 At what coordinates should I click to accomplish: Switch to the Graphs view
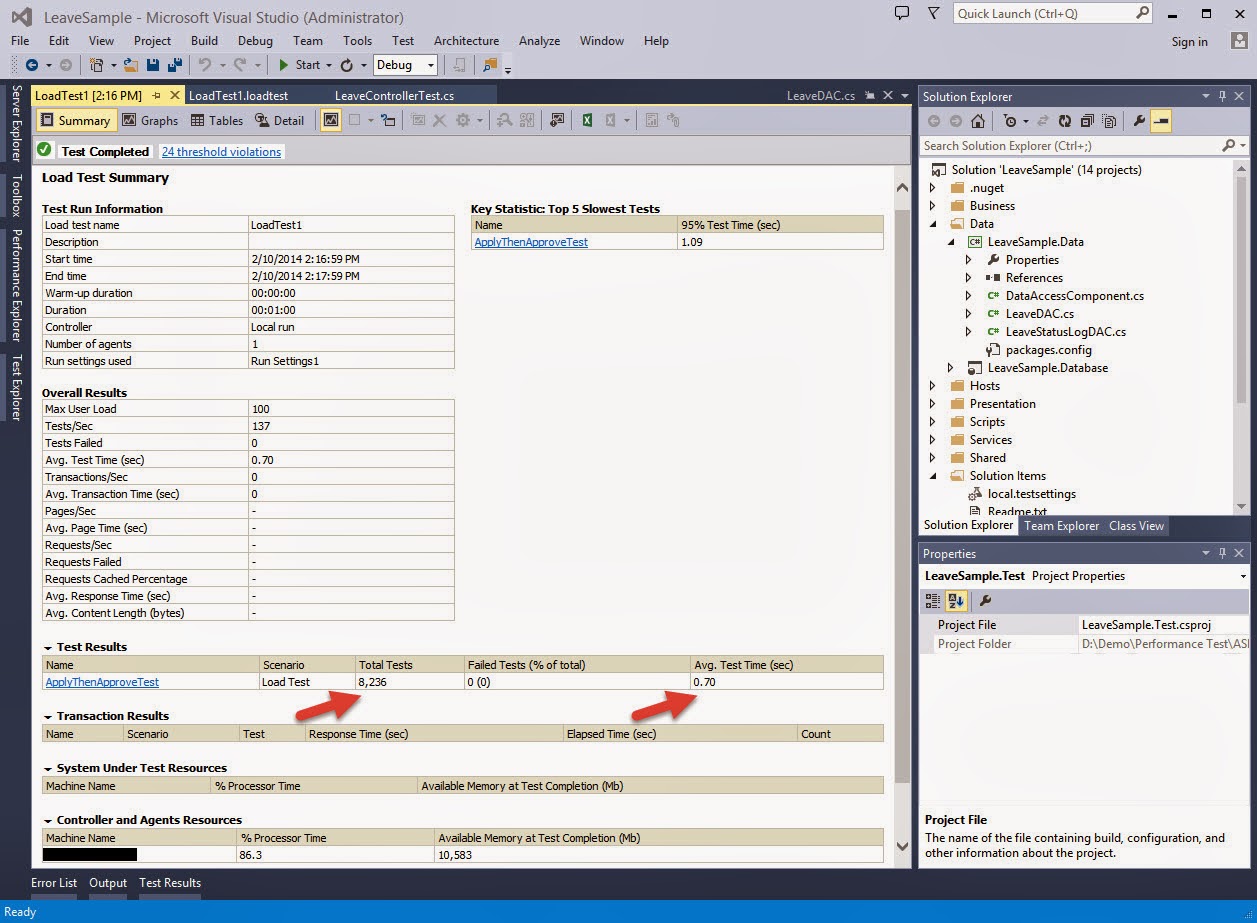click(150, 120)
